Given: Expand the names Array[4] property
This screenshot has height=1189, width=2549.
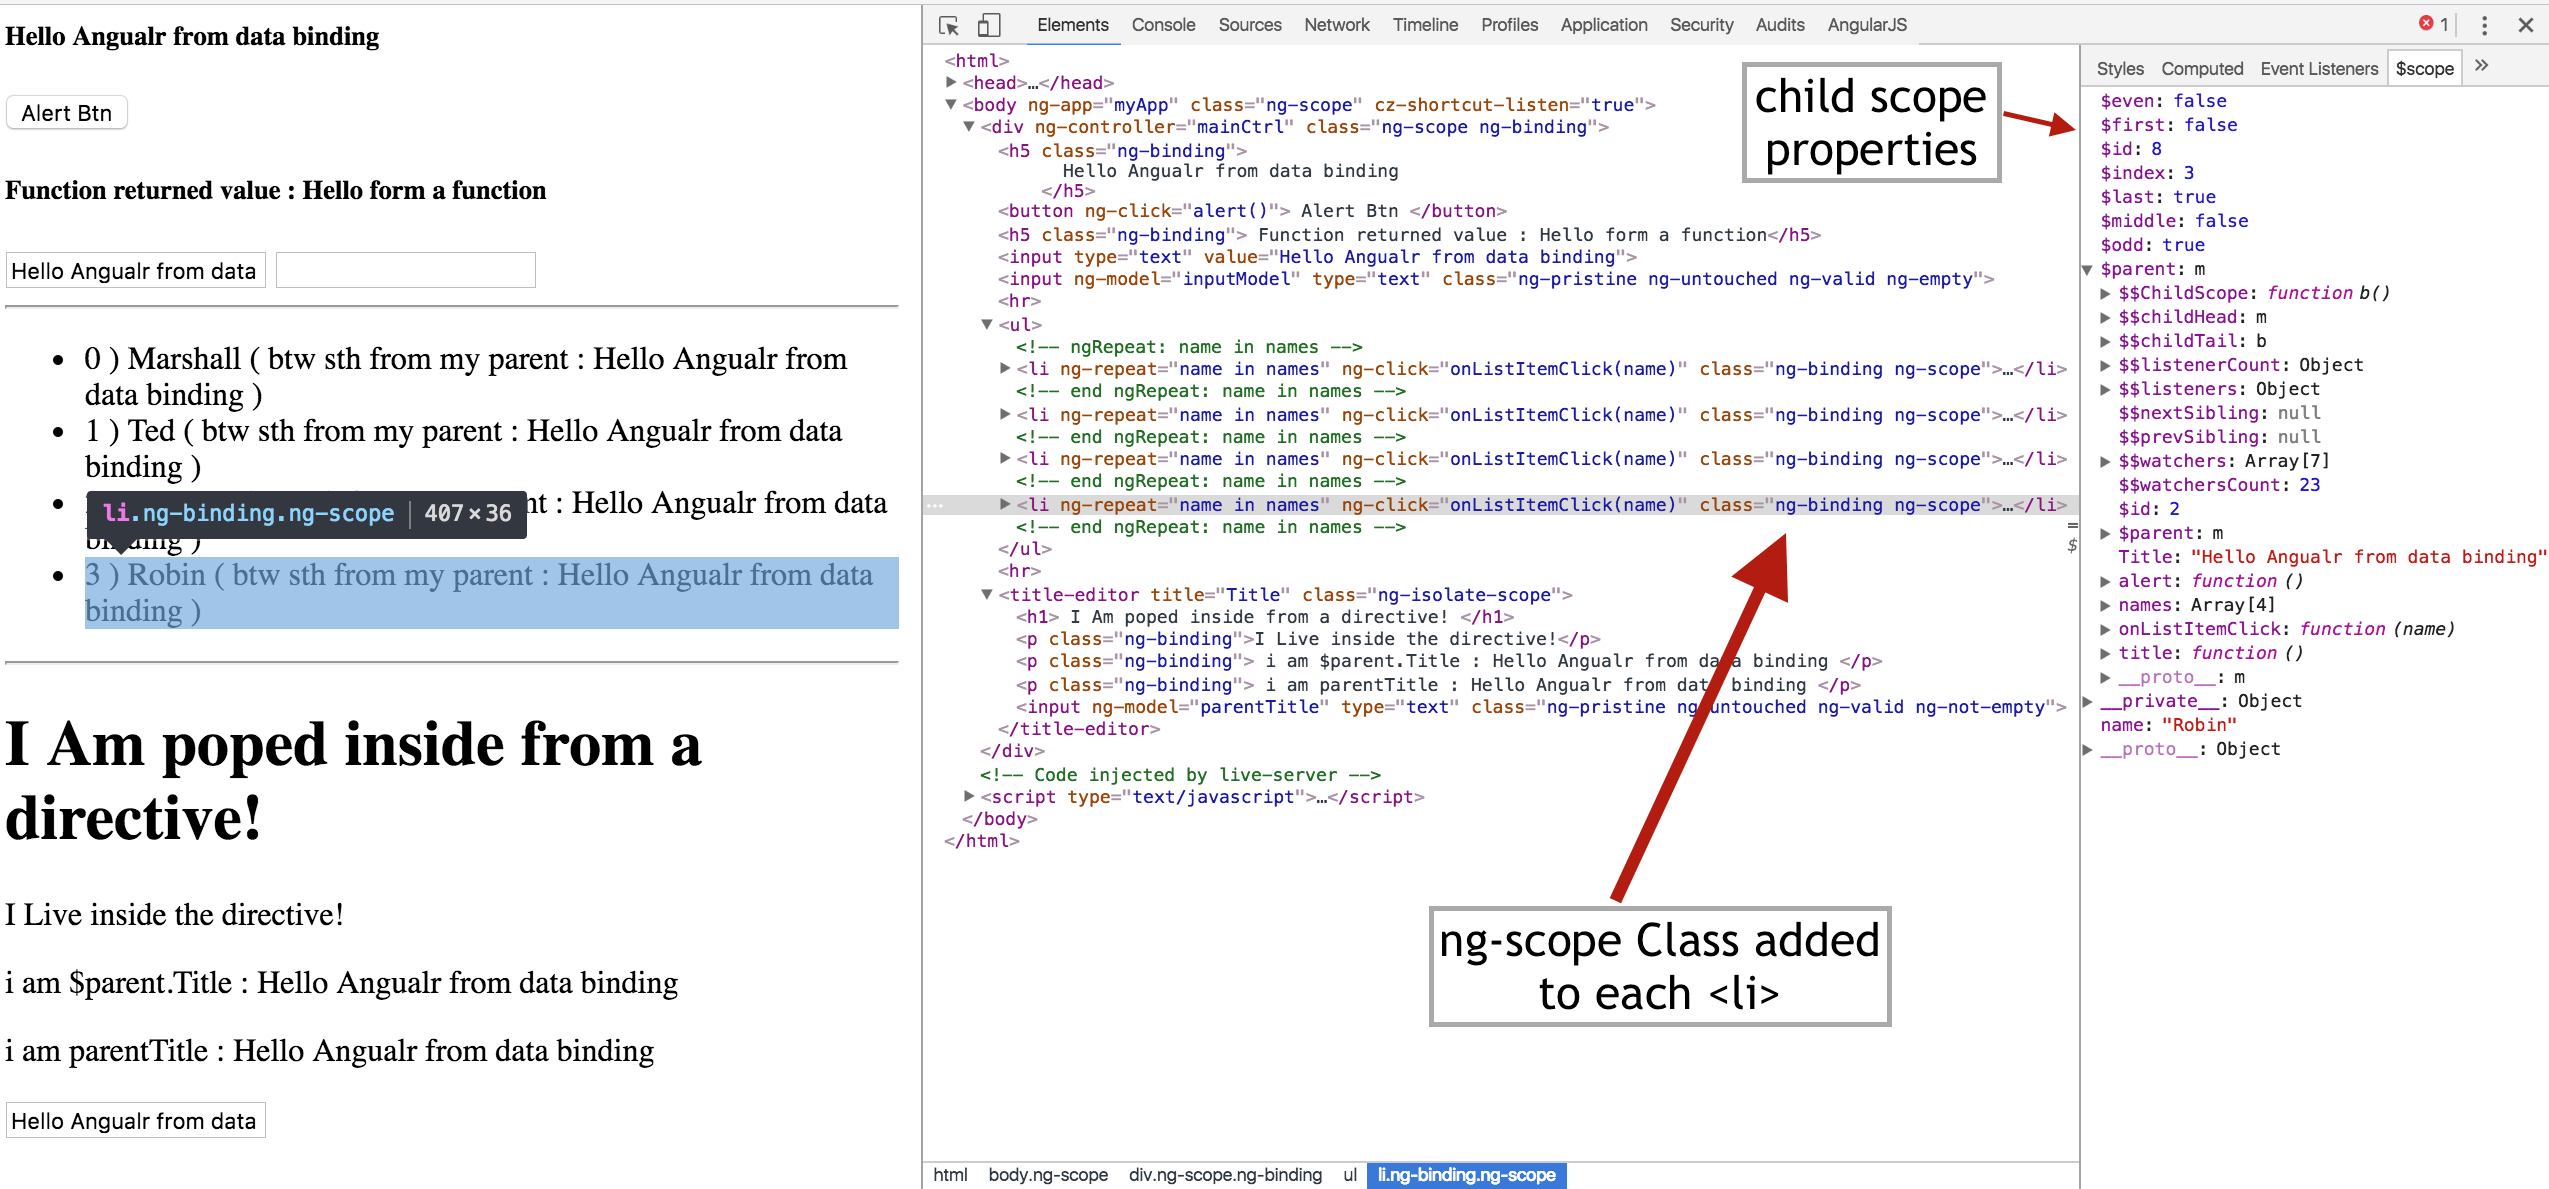Looking at the screenshot, I should [2105, 605].
